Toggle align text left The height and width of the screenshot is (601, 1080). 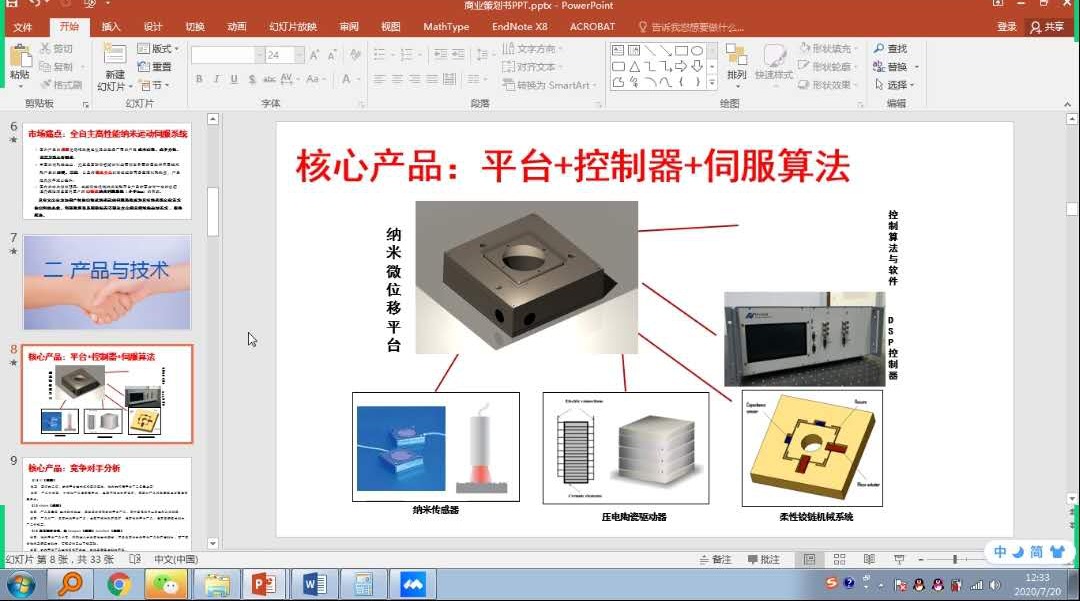click(x=380, y=79)
